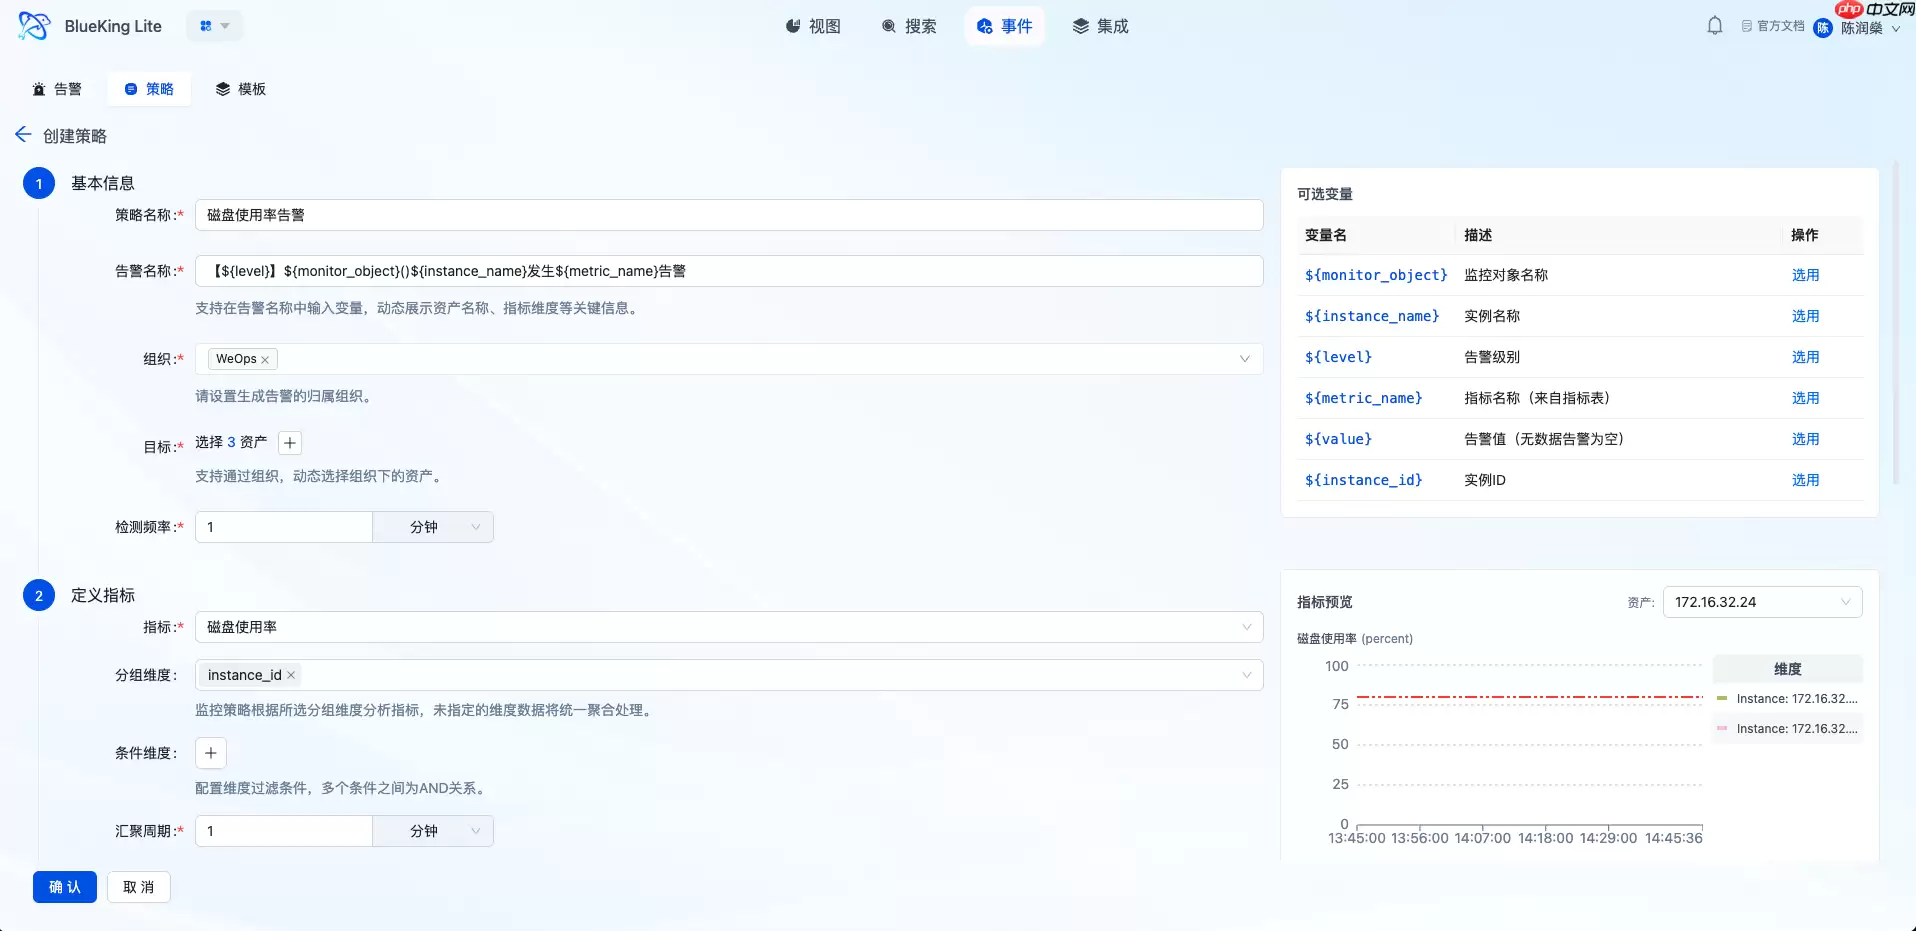
Task: Remove the instance_id grouping dimension tag
Action: [x=290, y=675]
